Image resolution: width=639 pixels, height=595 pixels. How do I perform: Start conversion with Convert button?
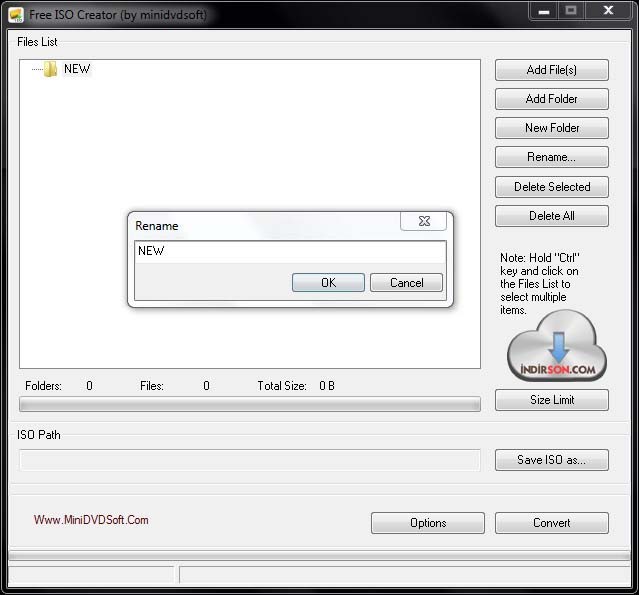pyautogui.click(x=552, y=523)
